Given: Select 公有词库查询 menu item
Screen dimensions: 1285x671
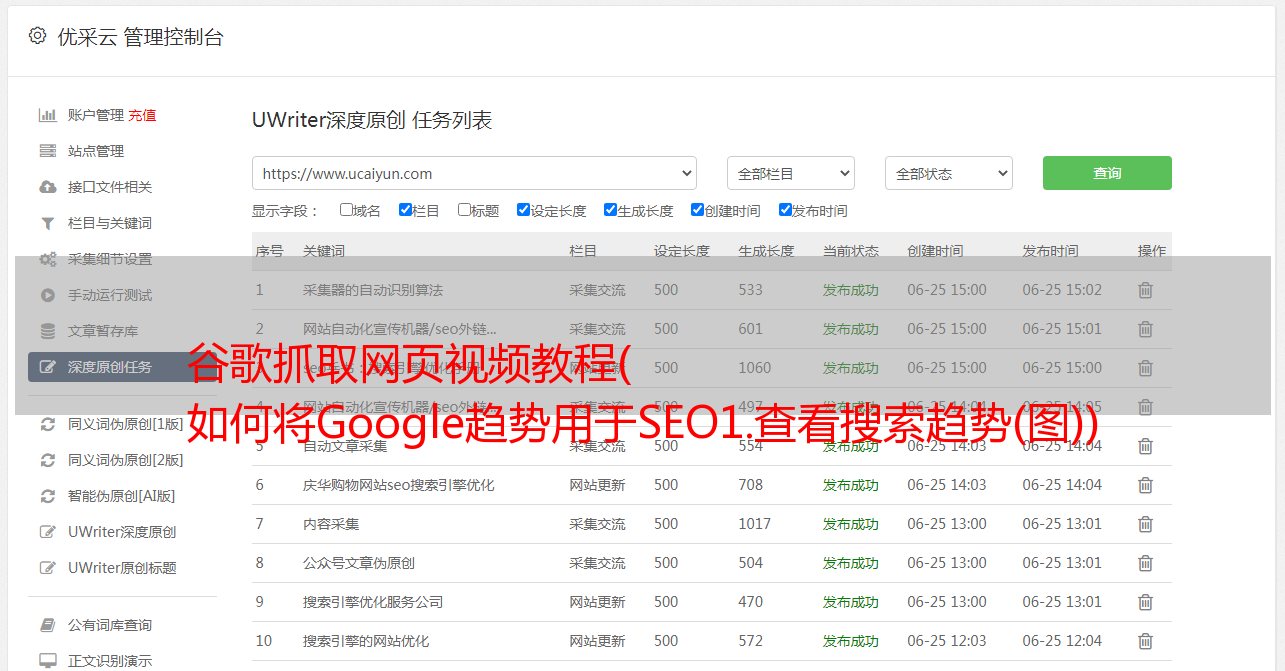Looking at the screenshot, I should pyautogui.click(x=110, y=625).
